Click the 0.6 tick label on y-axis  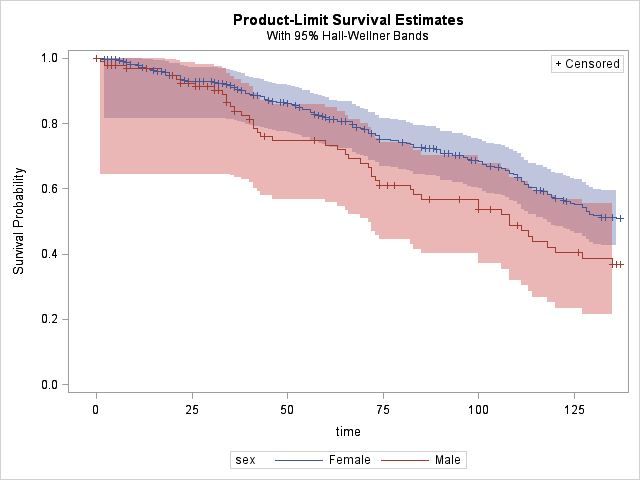click(x=48, y=189)
